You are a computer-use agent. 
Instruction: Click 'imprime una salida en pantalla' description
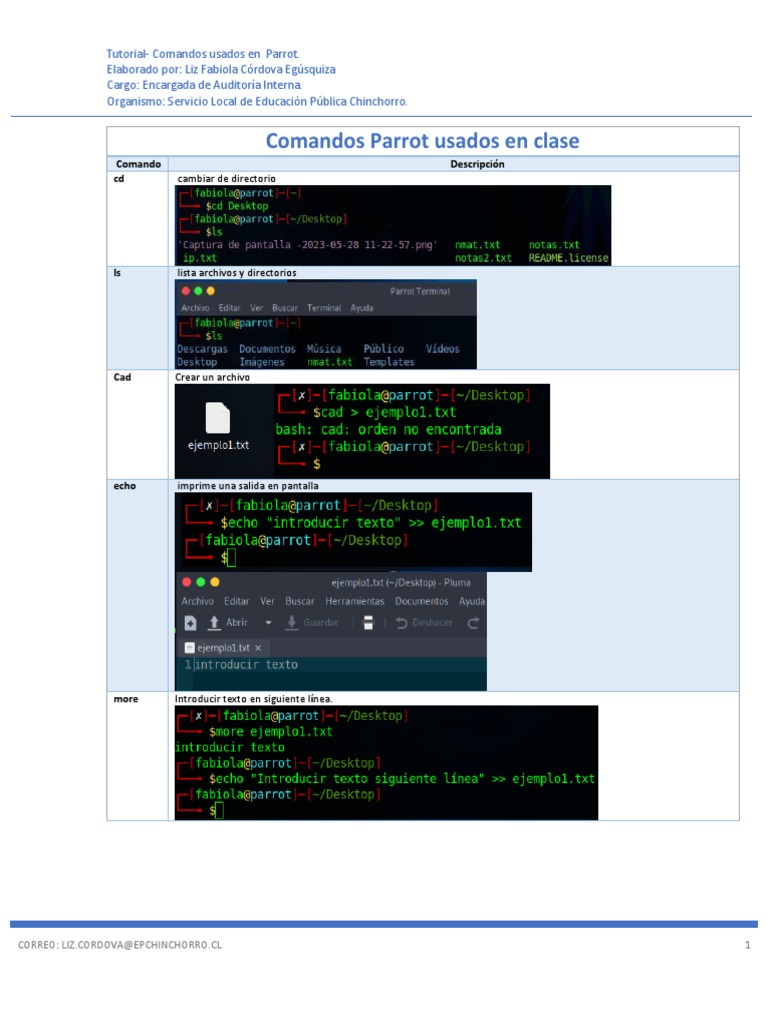(x=248, y=485)
